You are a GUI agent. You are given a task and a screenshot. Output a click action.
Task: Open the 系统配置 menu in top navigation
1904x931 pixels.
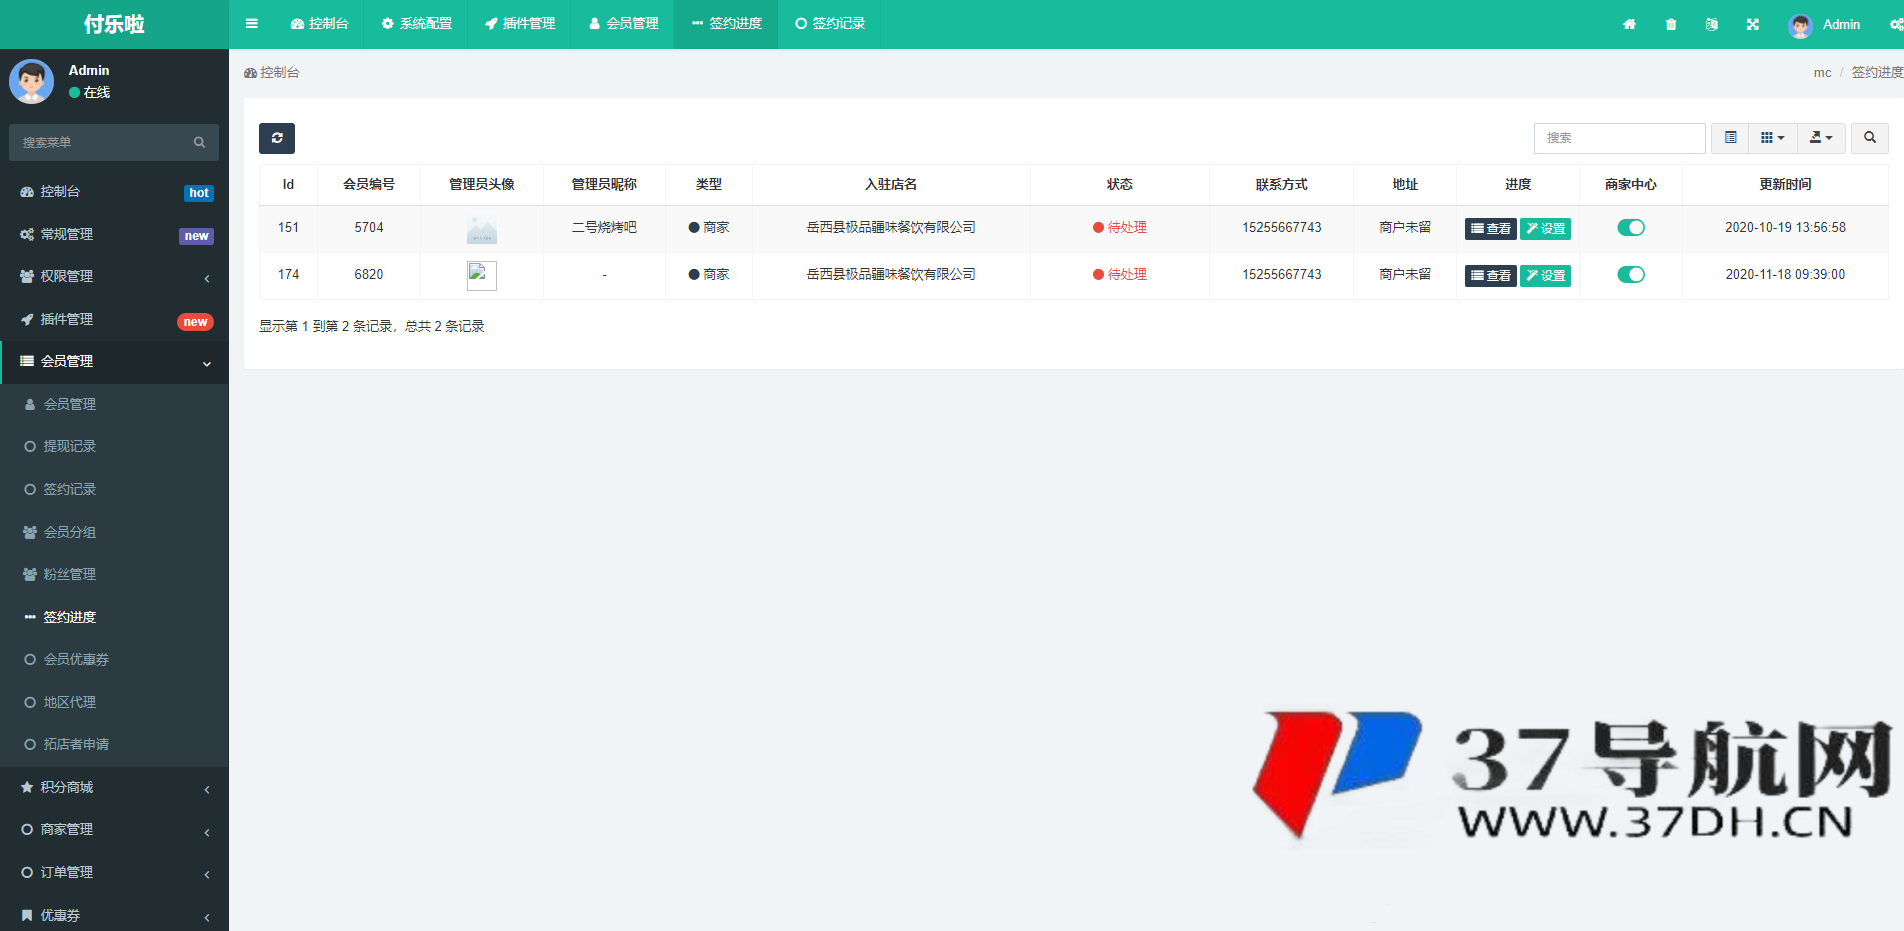coord(417,24)
